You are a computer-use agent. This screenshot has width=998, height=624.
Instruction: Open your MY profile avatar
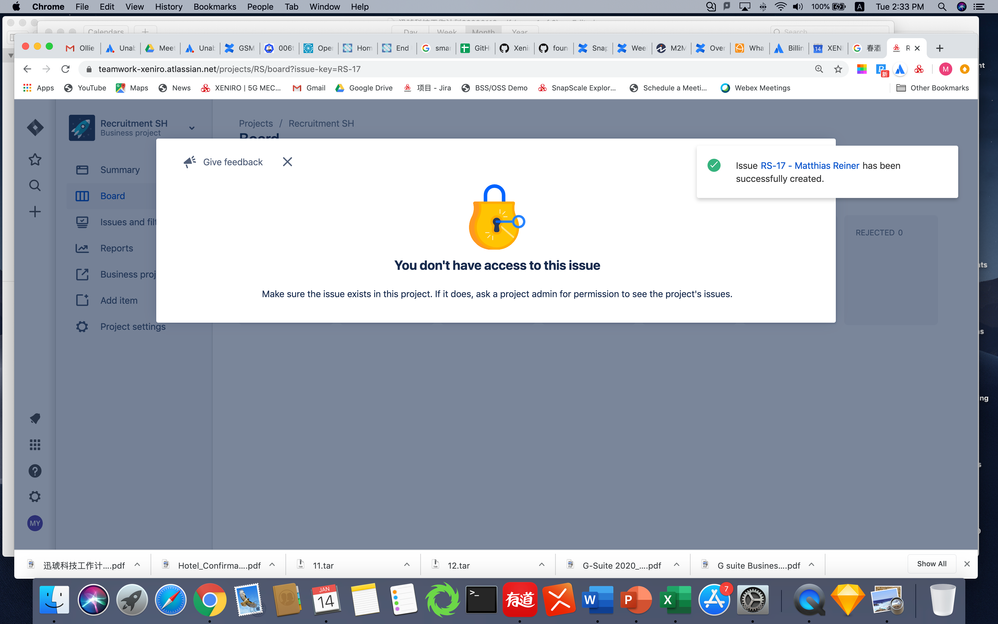pos(35,522)
